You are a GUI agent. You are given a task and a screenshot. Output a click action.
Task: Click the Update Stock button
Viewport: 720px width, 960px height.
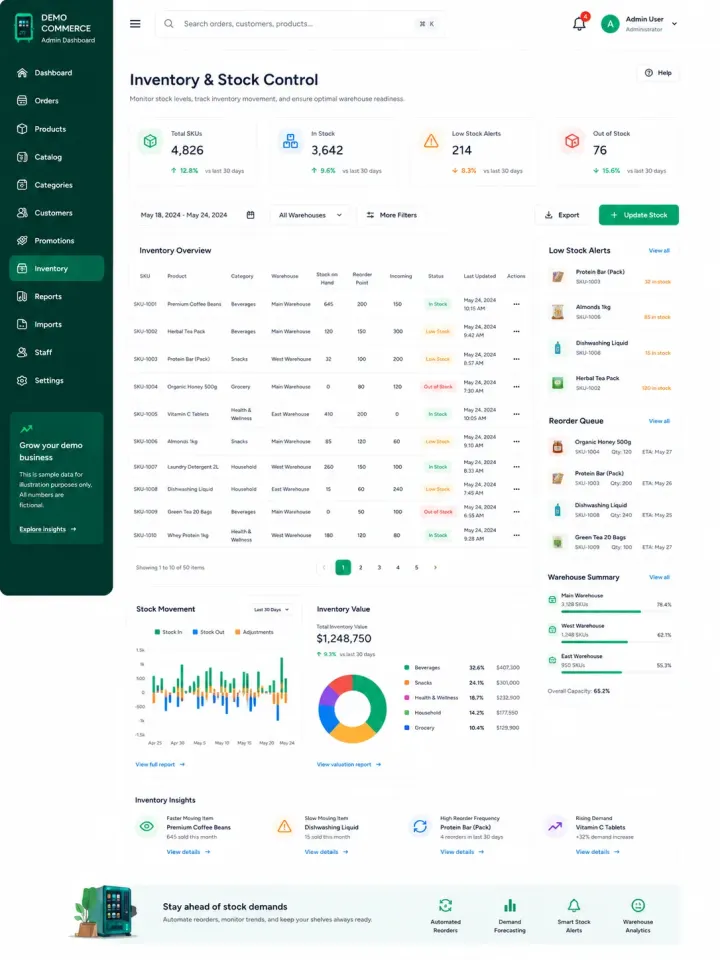tap(639, 215)
